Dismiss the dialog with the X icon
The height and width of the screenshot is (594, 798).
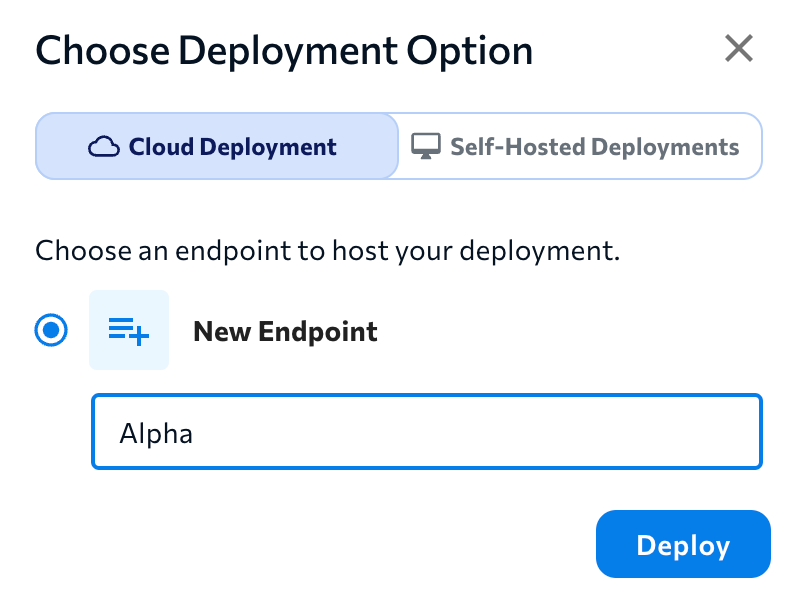(x=739, y=48)
